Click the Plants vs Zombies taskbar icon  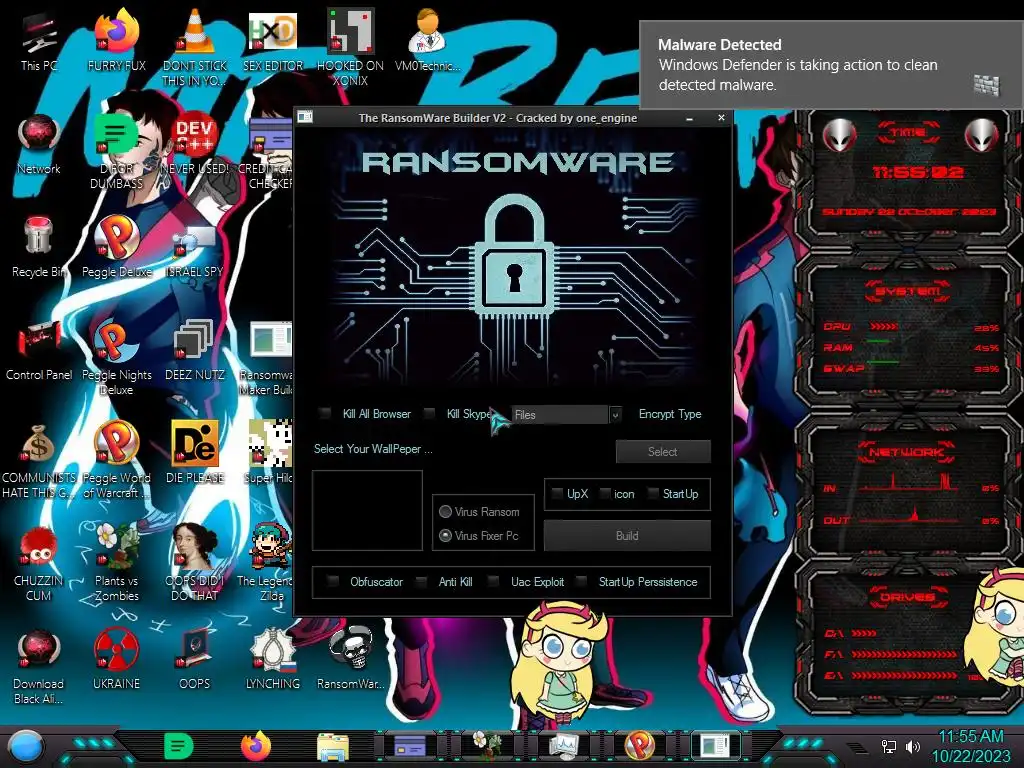[x=487, y=745]
